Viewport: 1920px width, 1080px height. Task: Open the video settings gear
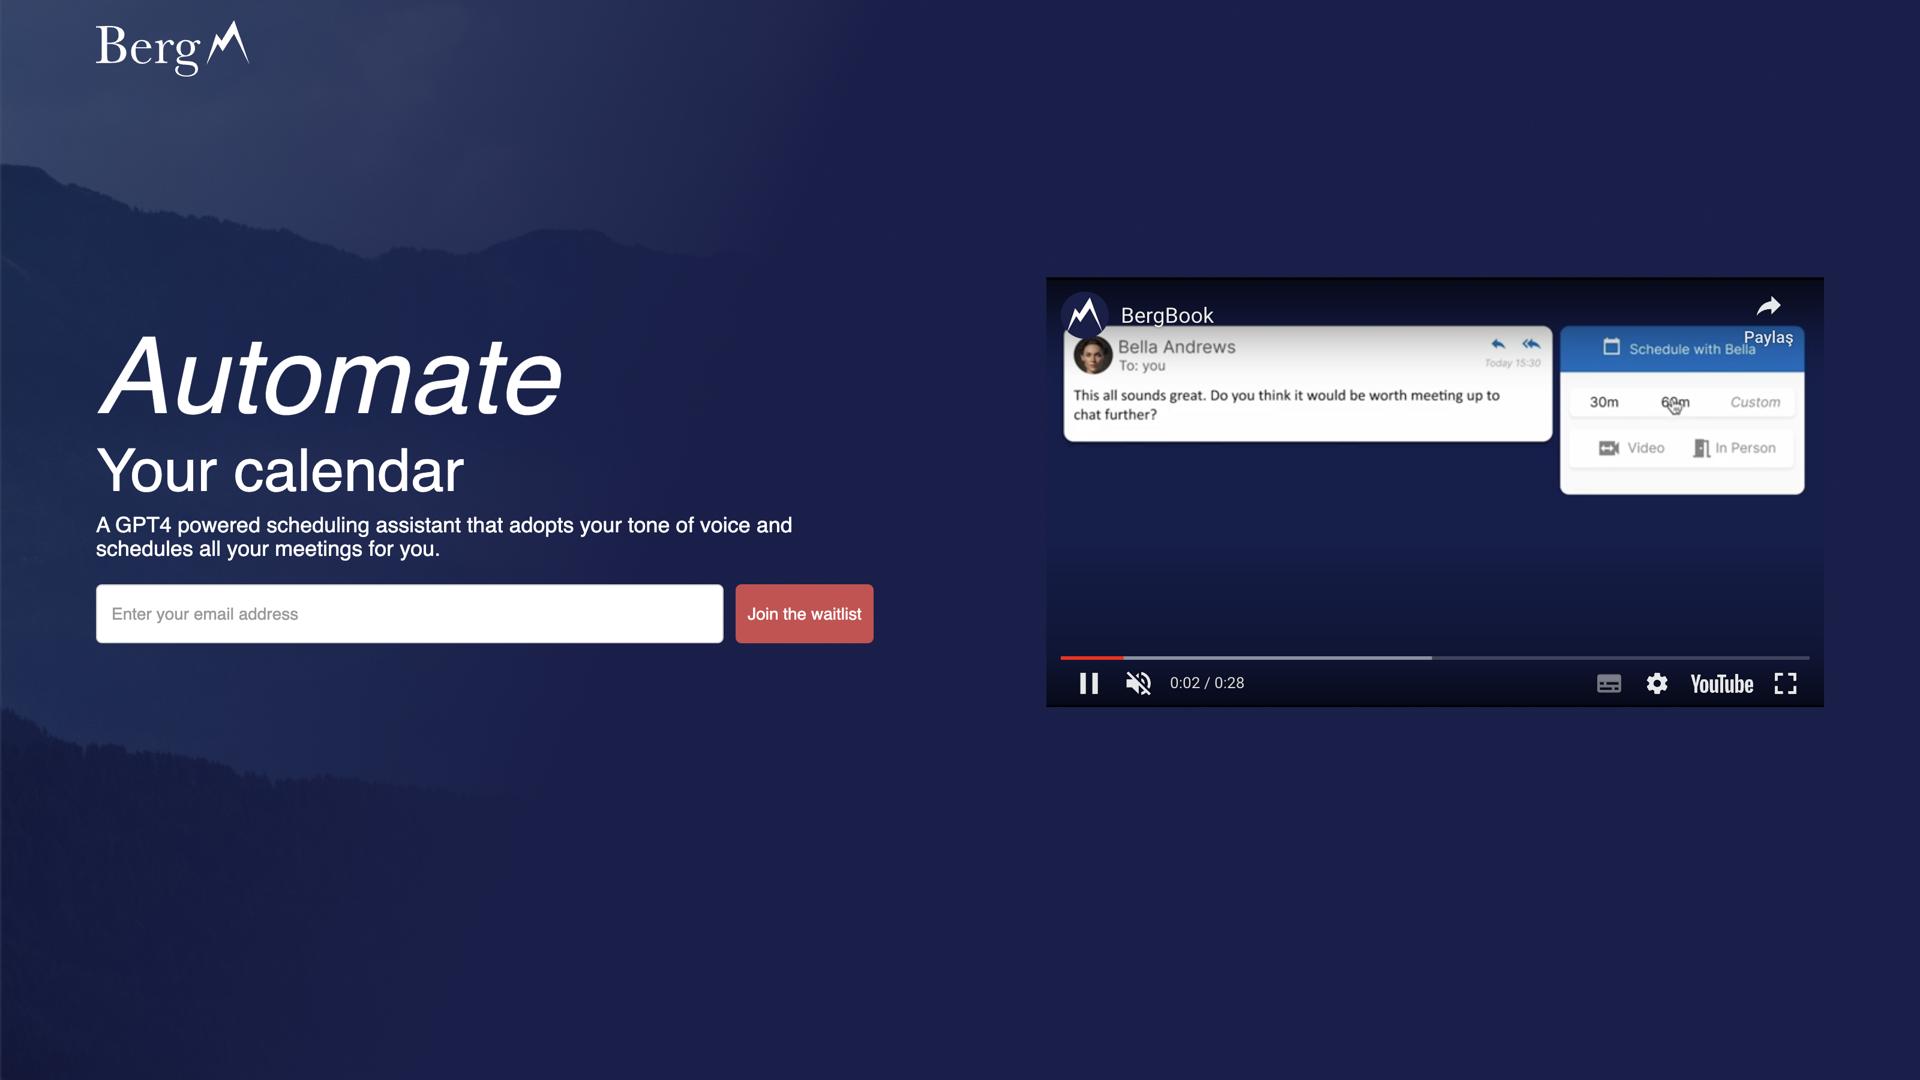coord(1657,683)
